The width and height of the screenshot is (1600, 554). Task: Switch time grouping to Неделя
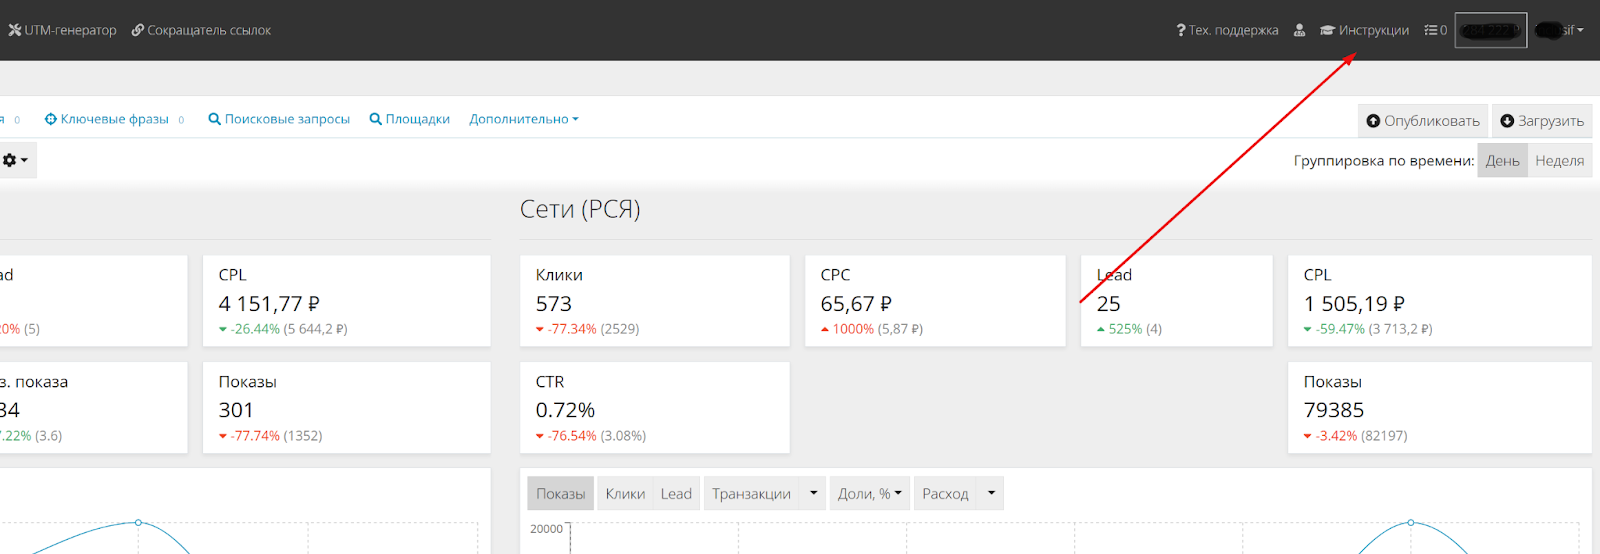(x=1559, y=161)
